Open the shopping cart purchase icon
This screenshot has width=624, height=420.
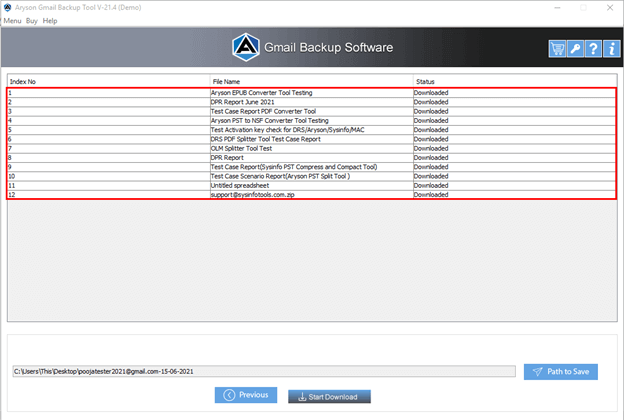click(x=557, y=49)
